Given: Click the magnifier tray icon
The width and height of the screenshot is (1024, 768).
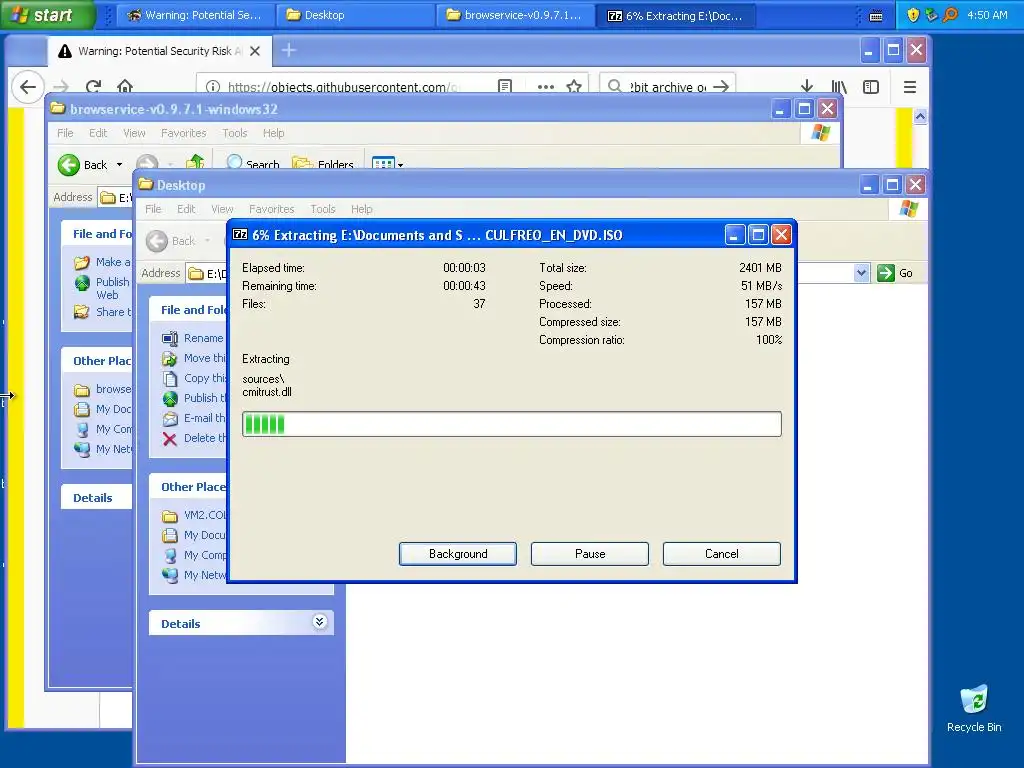Looking at the screenshot, I should tap(950, 15).
